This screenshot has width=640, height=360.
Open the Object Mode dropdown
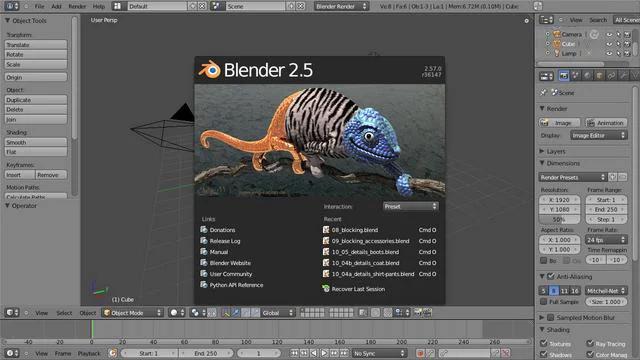point(133,313)
